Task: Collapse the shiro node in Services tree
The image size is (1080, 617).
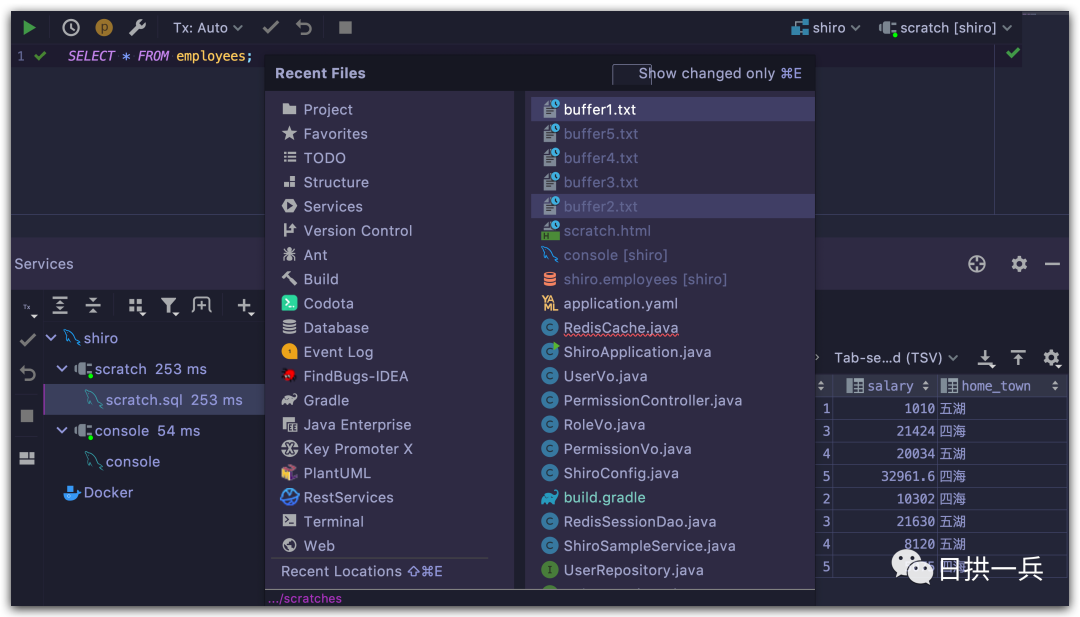Action: click(x=51, y=338)
